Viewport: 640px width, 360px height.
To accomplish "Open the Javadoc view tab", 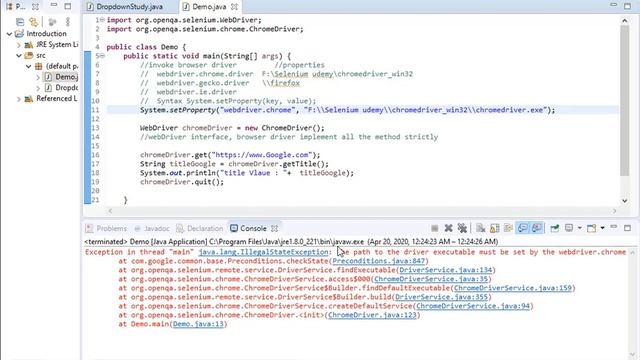I will pyautogui.click(x=151, y=228).
